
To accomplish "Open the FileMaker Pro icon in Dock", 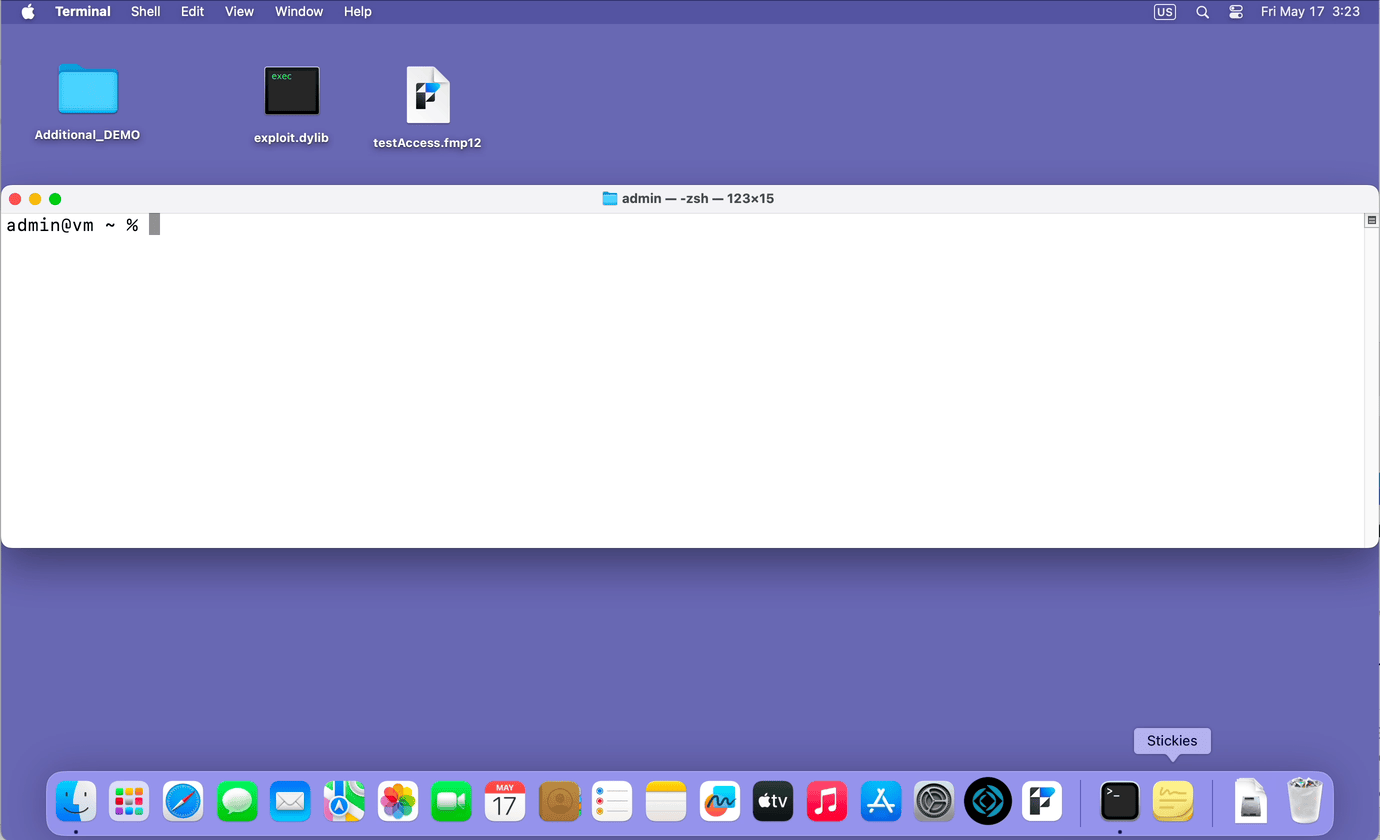I will pyautogui.click(x=1041, y=801).
